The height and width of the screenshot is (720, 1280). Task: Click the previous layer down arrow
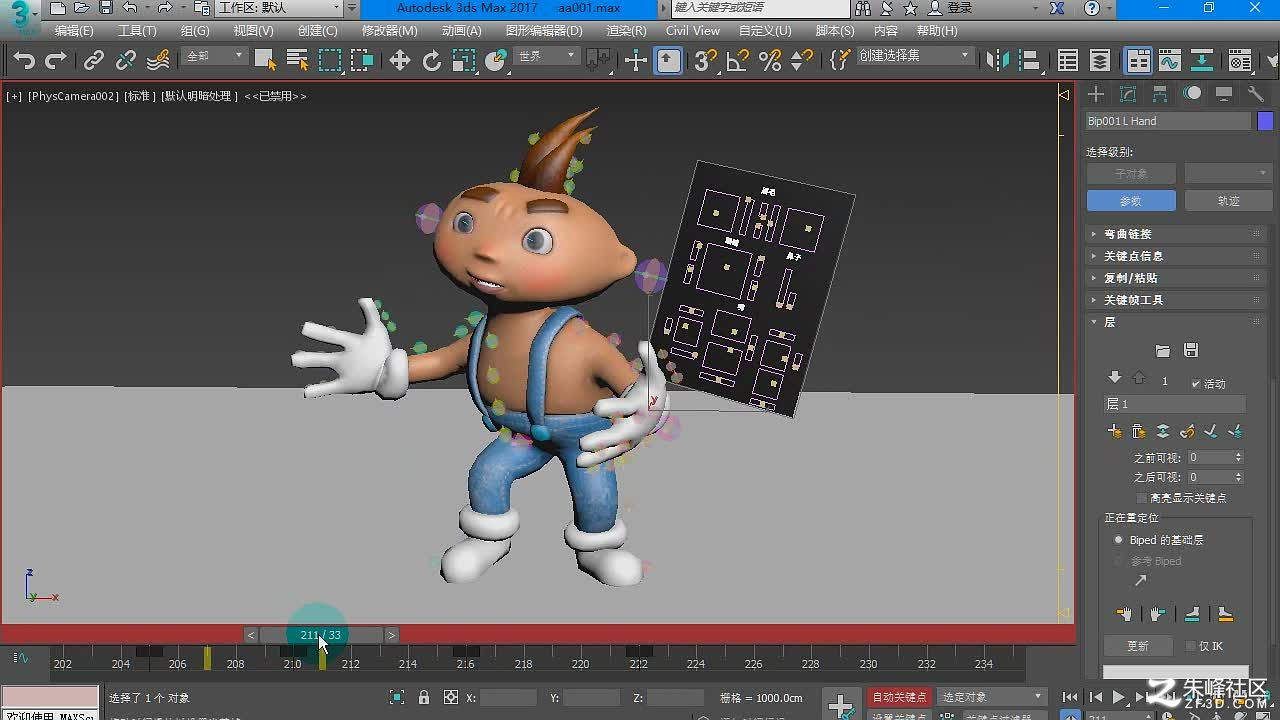click(x=1115, y=378)
